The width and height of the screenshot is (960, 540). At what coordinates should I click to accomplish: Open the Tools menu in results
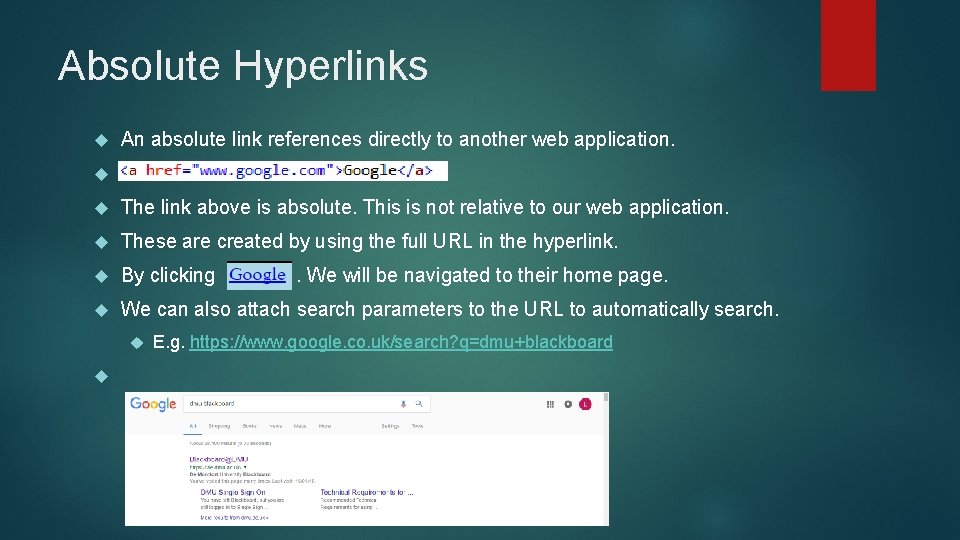pyautogui.click(x=418, y=426)
